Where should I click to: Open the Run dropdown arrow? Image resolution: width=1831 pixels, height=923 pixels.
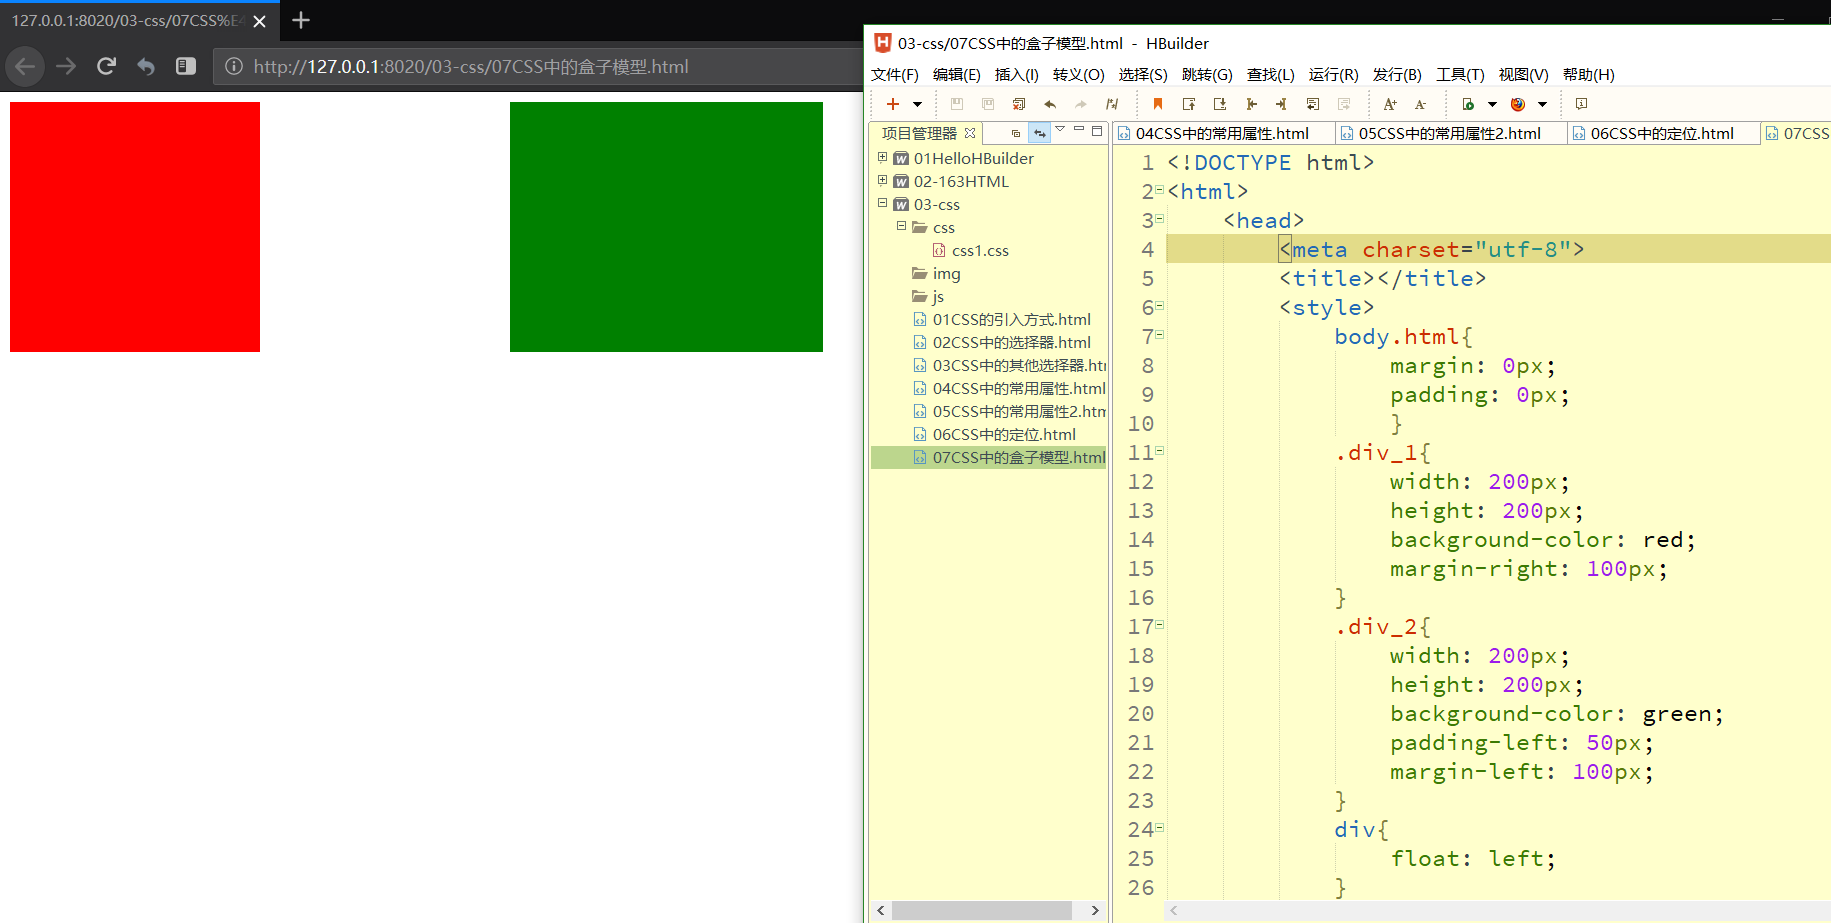[x=1492, y=104]
